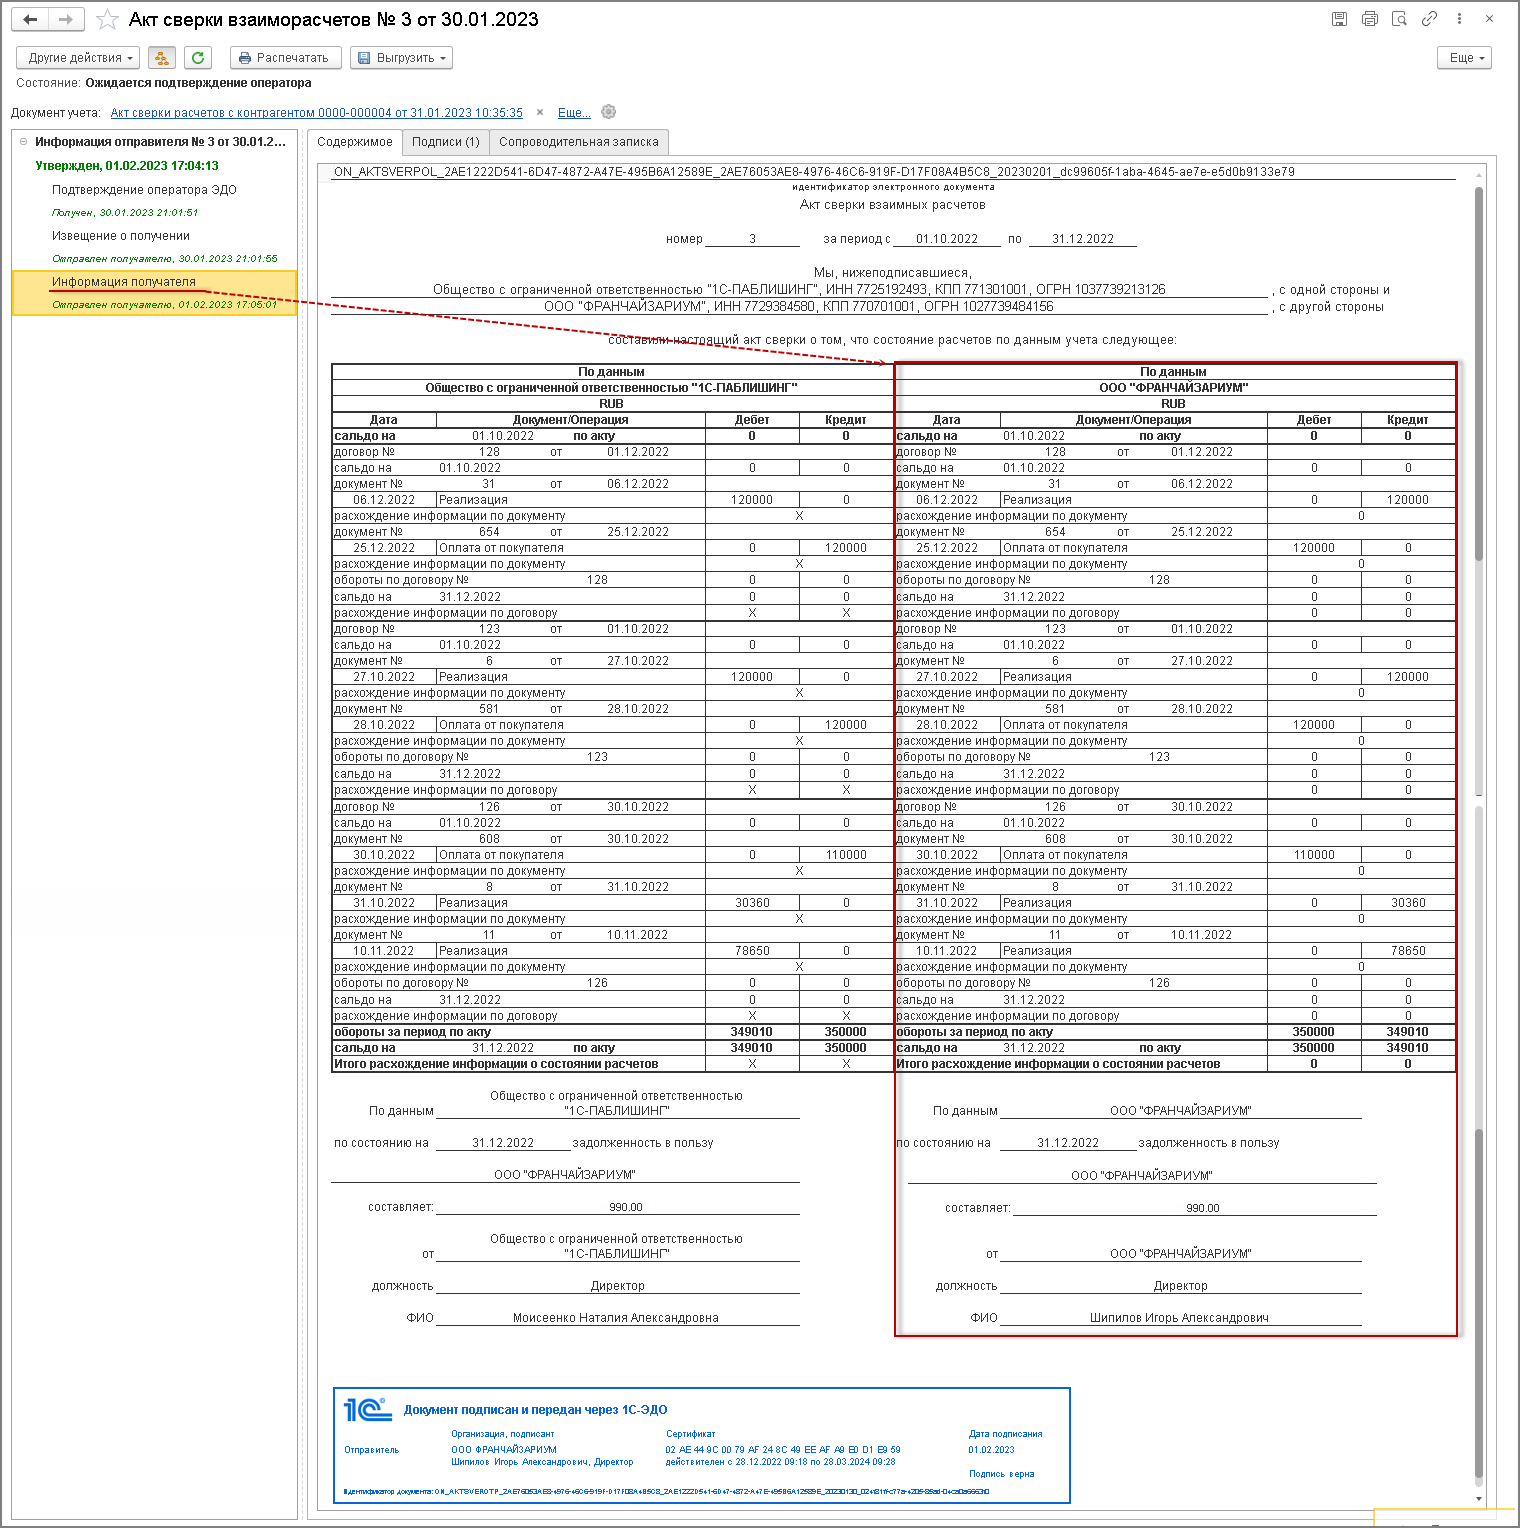
Task: Click the period end date 31.12.2022 after 'по'
Action: (1083, 239)
